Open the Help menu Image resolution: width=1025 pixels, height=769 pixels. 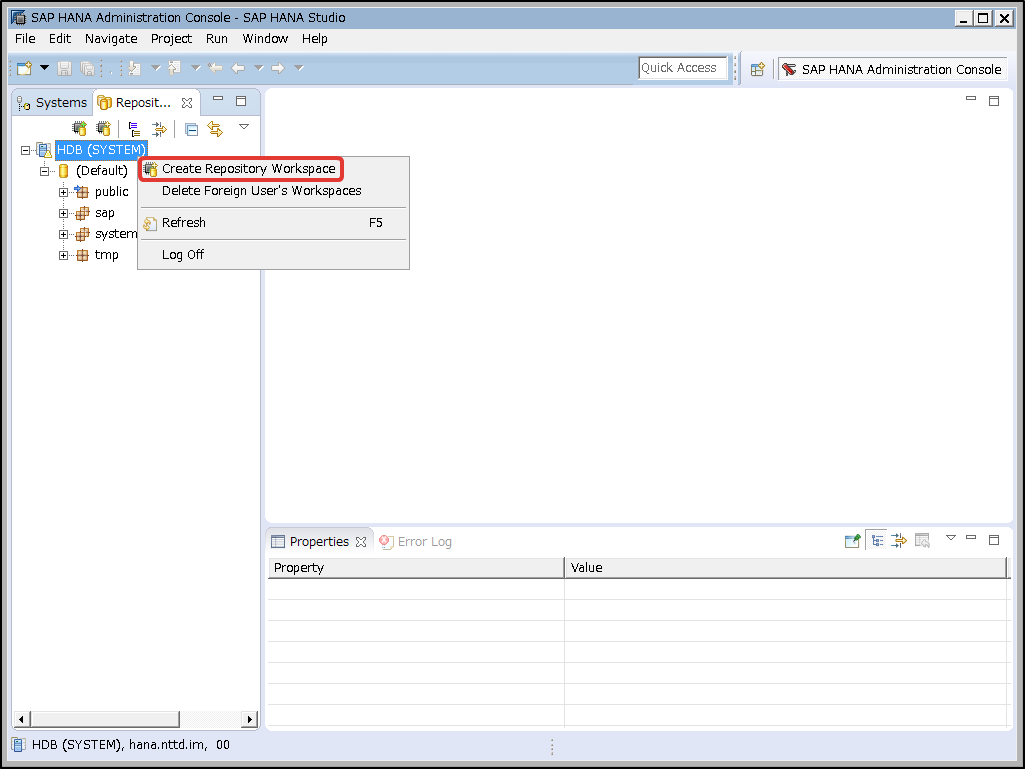(x=314, y=39)
